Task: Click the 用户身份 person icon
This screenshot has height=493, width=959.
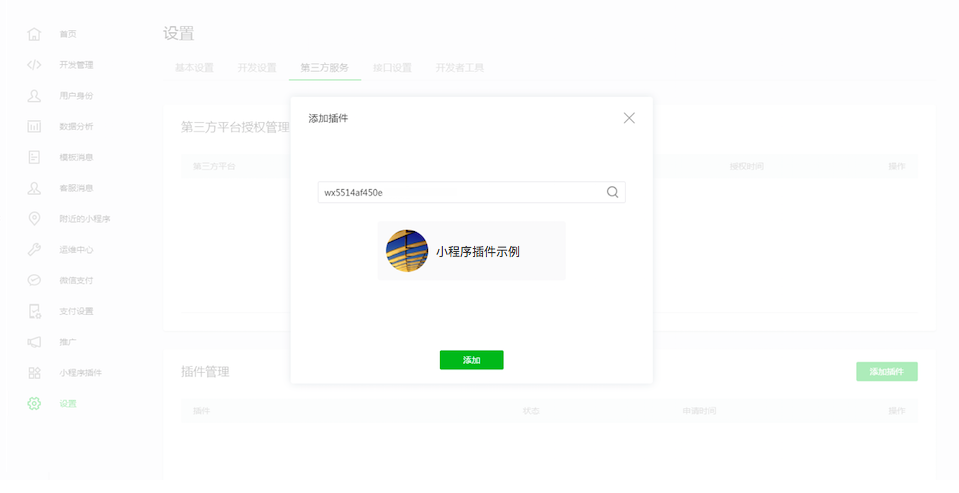Action: pyautogui.click(x=34, y=96)
